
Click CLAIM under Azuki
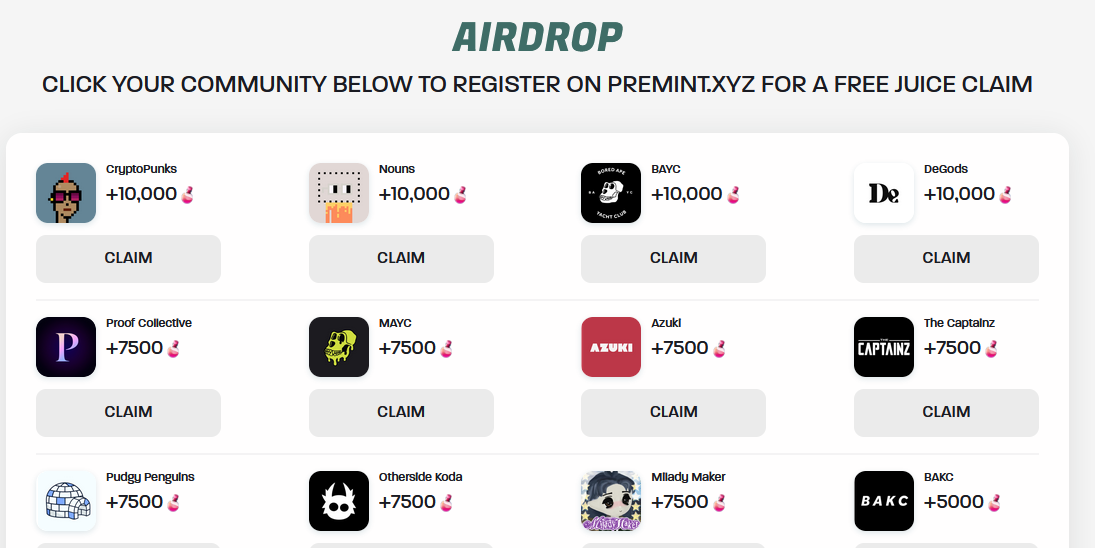[x=673, y=413]
